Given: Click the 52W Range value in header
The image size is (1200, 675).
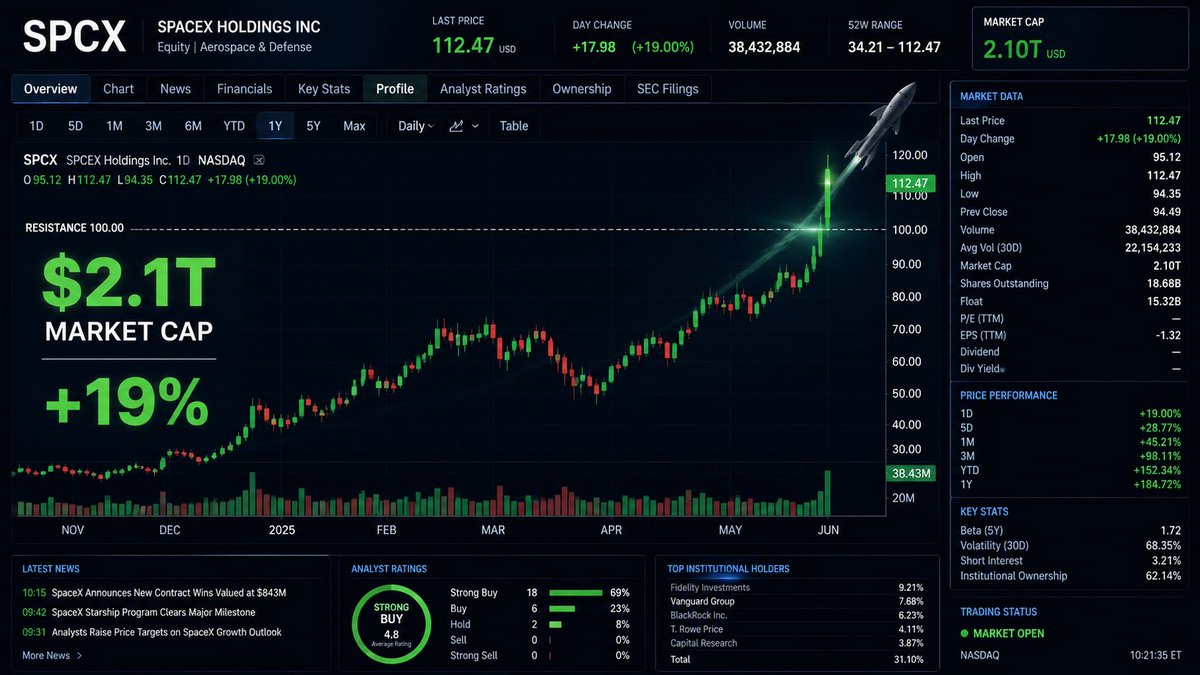Looking at the screenshot, I should pyautogui.click(x=894, y=46).
